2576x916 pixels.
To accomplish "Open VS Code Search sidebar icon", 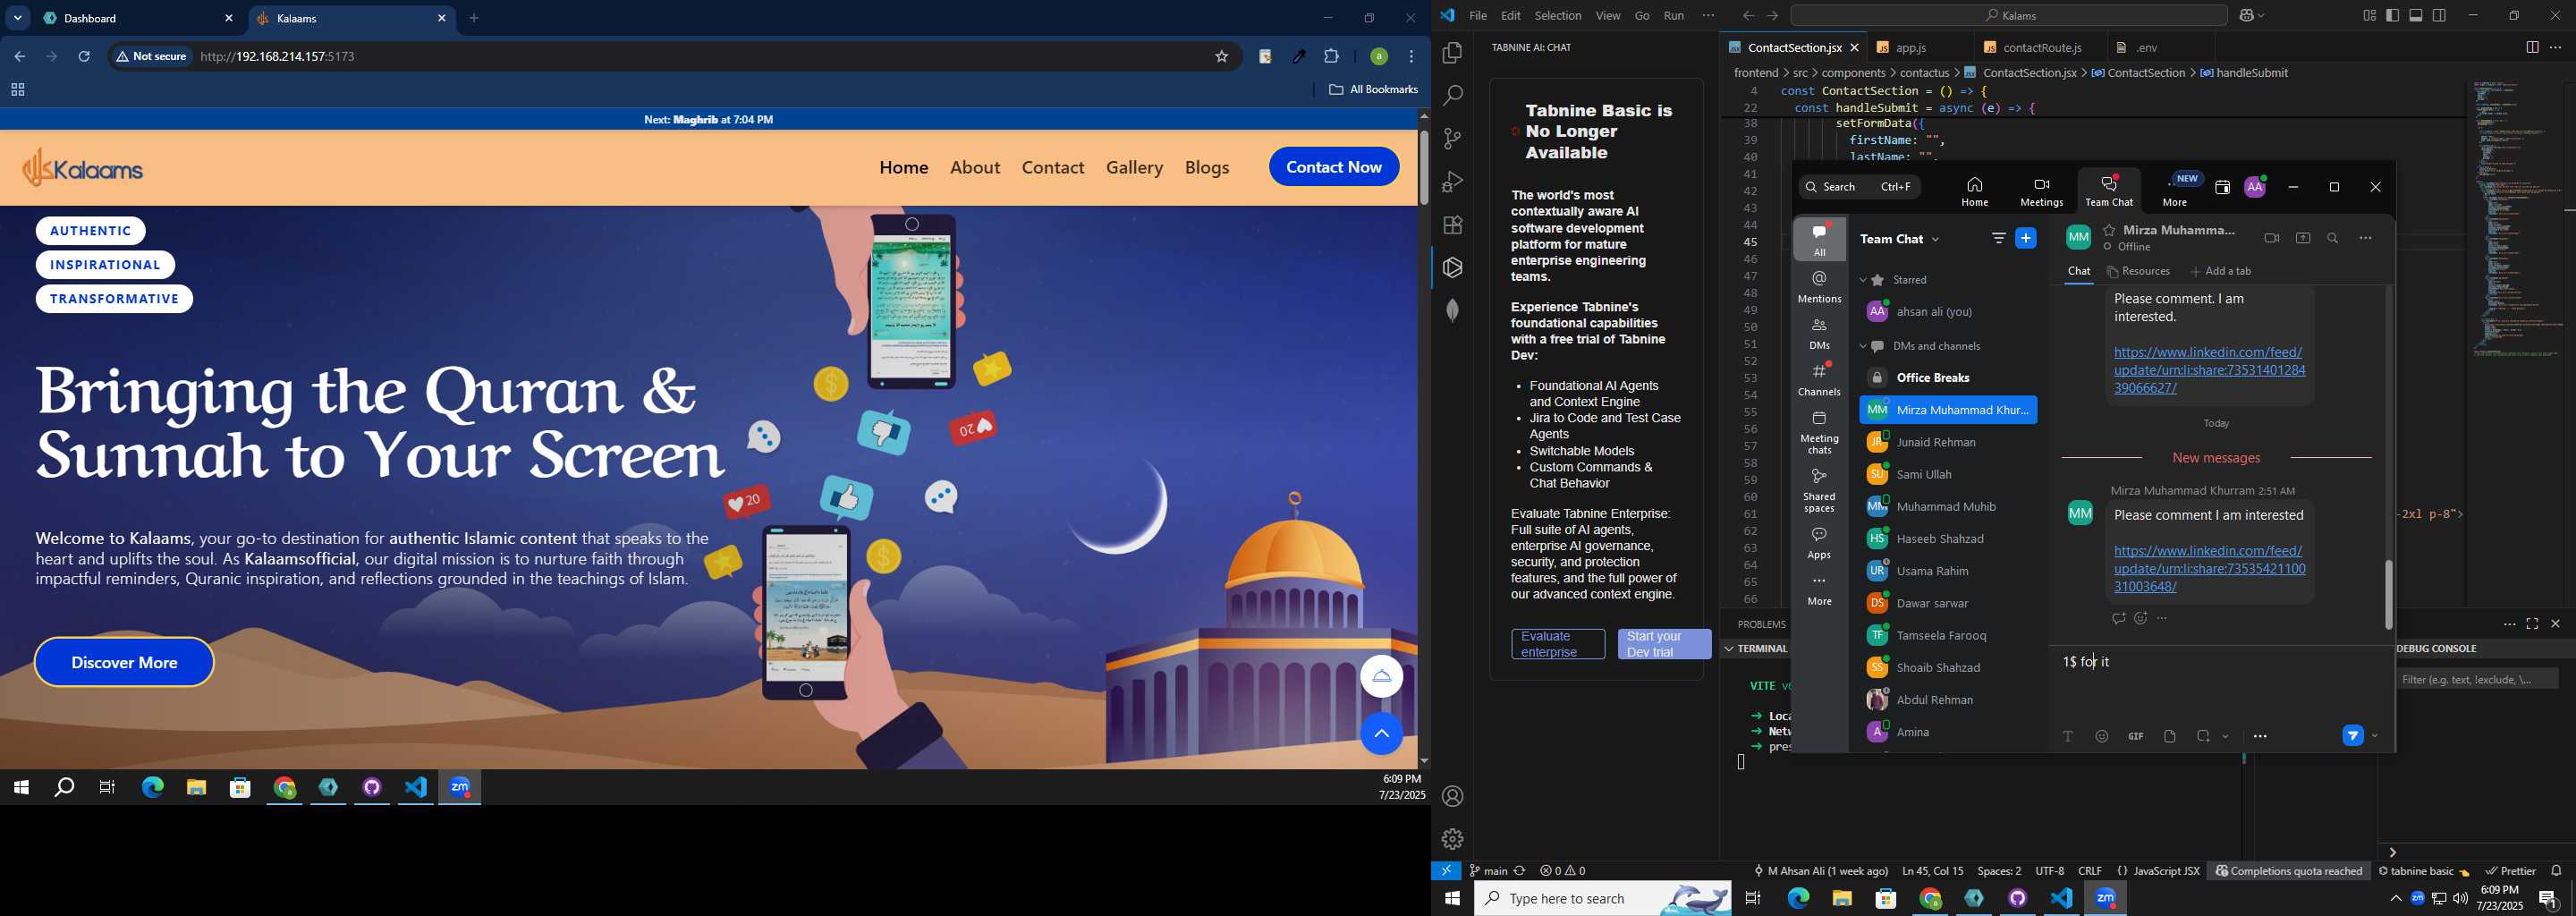I will pos(1452,96).
